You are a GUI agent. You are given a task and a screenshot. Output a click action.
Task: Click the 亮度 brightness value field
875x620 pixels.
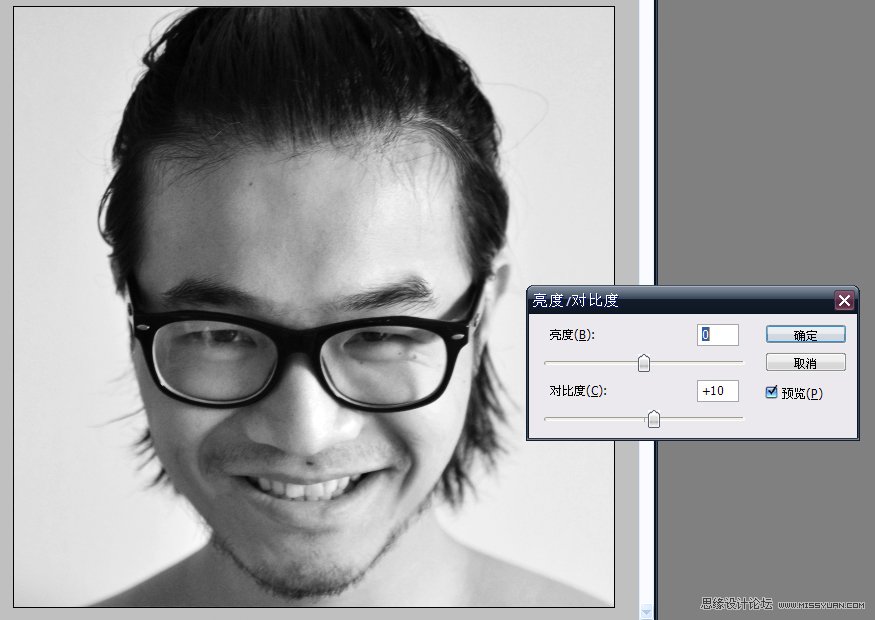click(x=717, y=335)
